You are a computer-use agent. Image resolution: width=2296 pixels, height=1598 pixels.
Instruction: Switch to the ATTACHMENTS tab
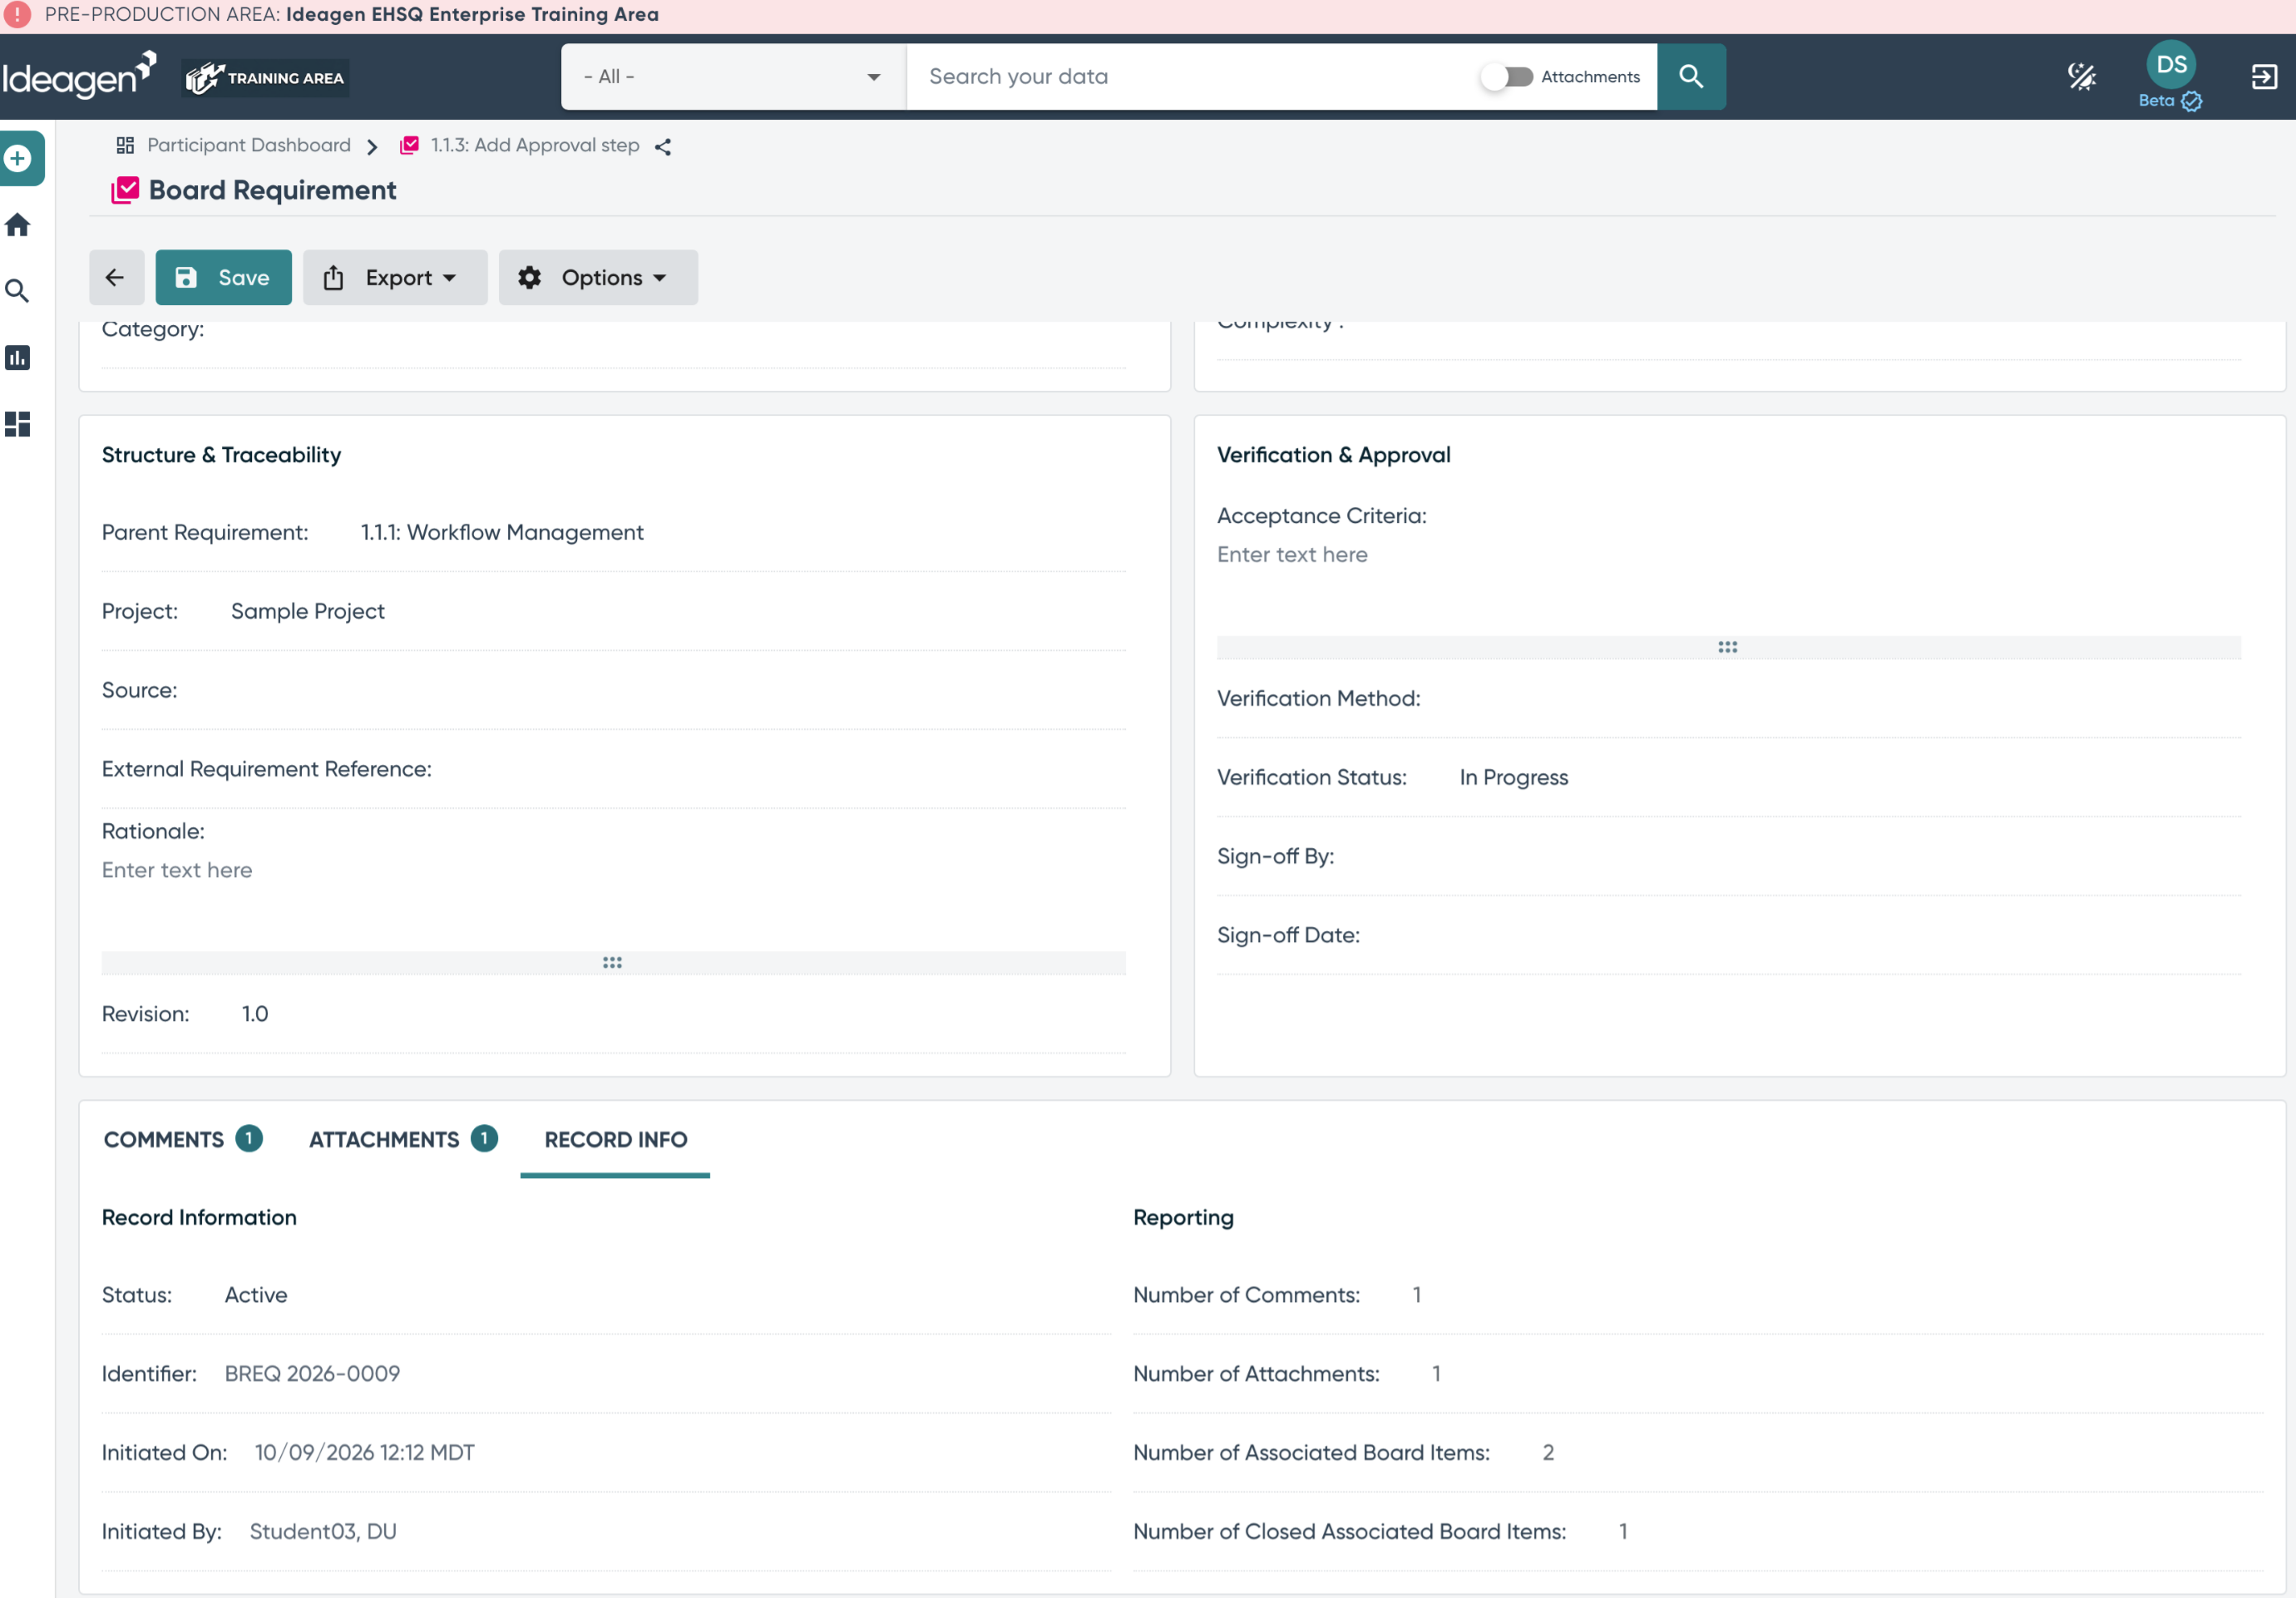pos(402,1139)
